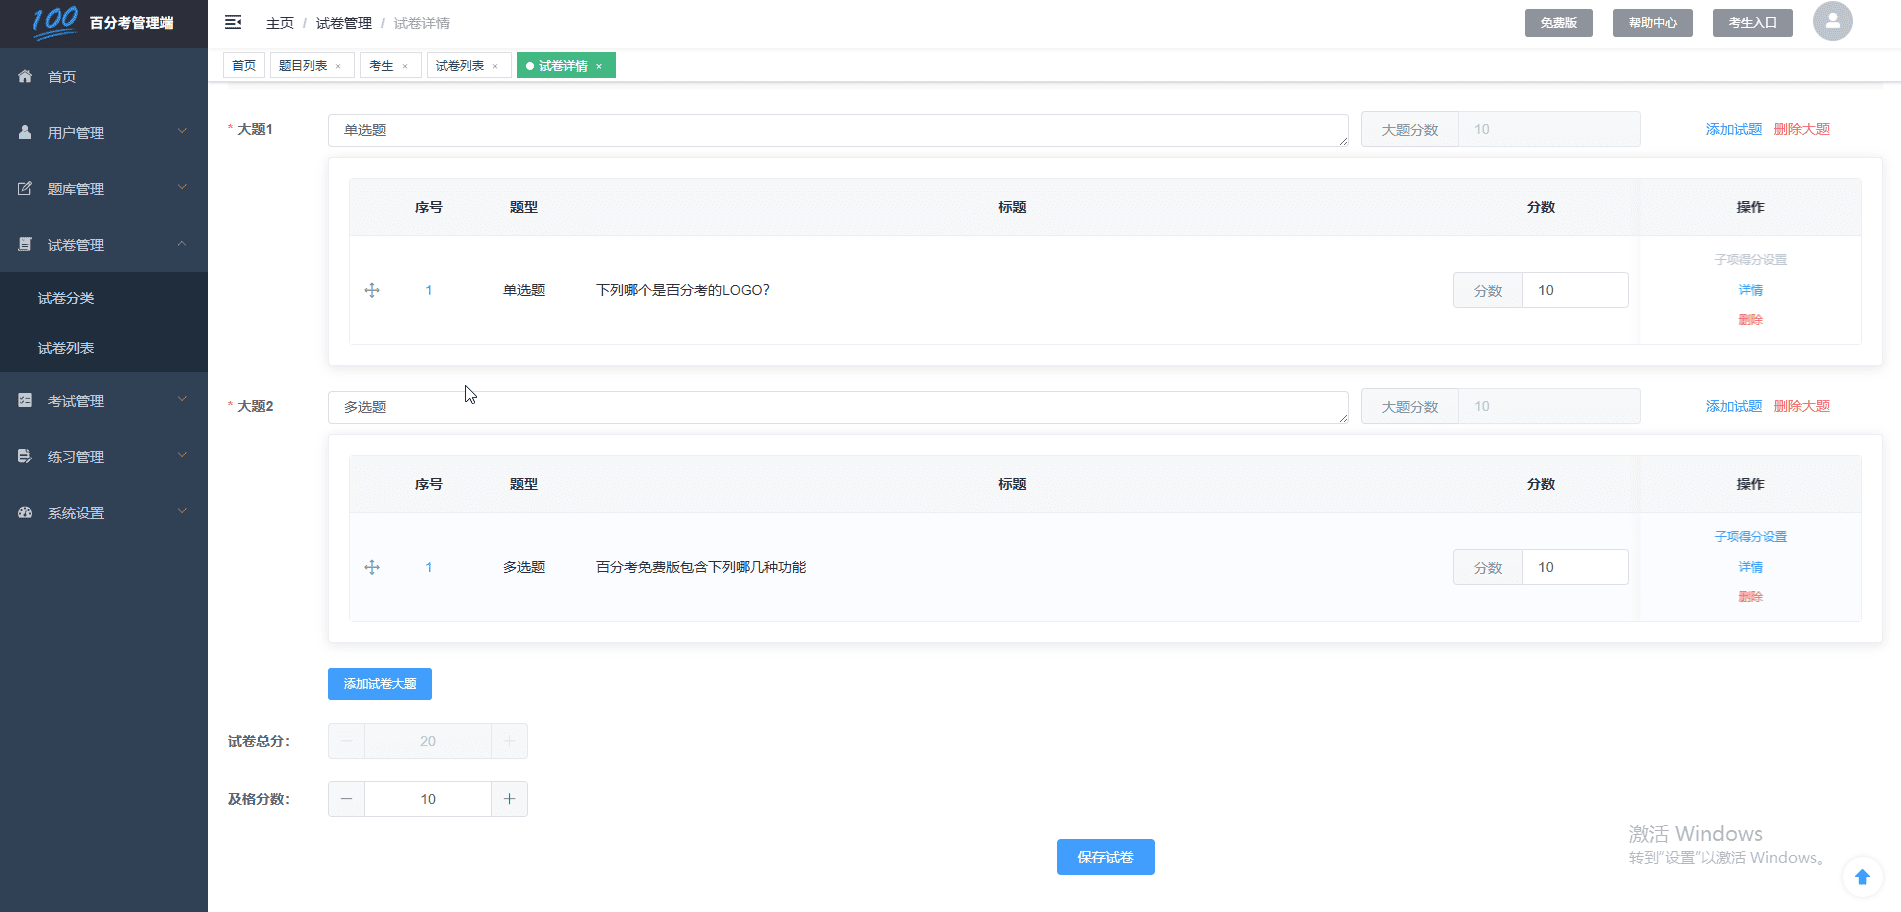Click the 首页 home icon in sidebar
The width and height of the screenshot is (1901, 912).
(26, 77)
